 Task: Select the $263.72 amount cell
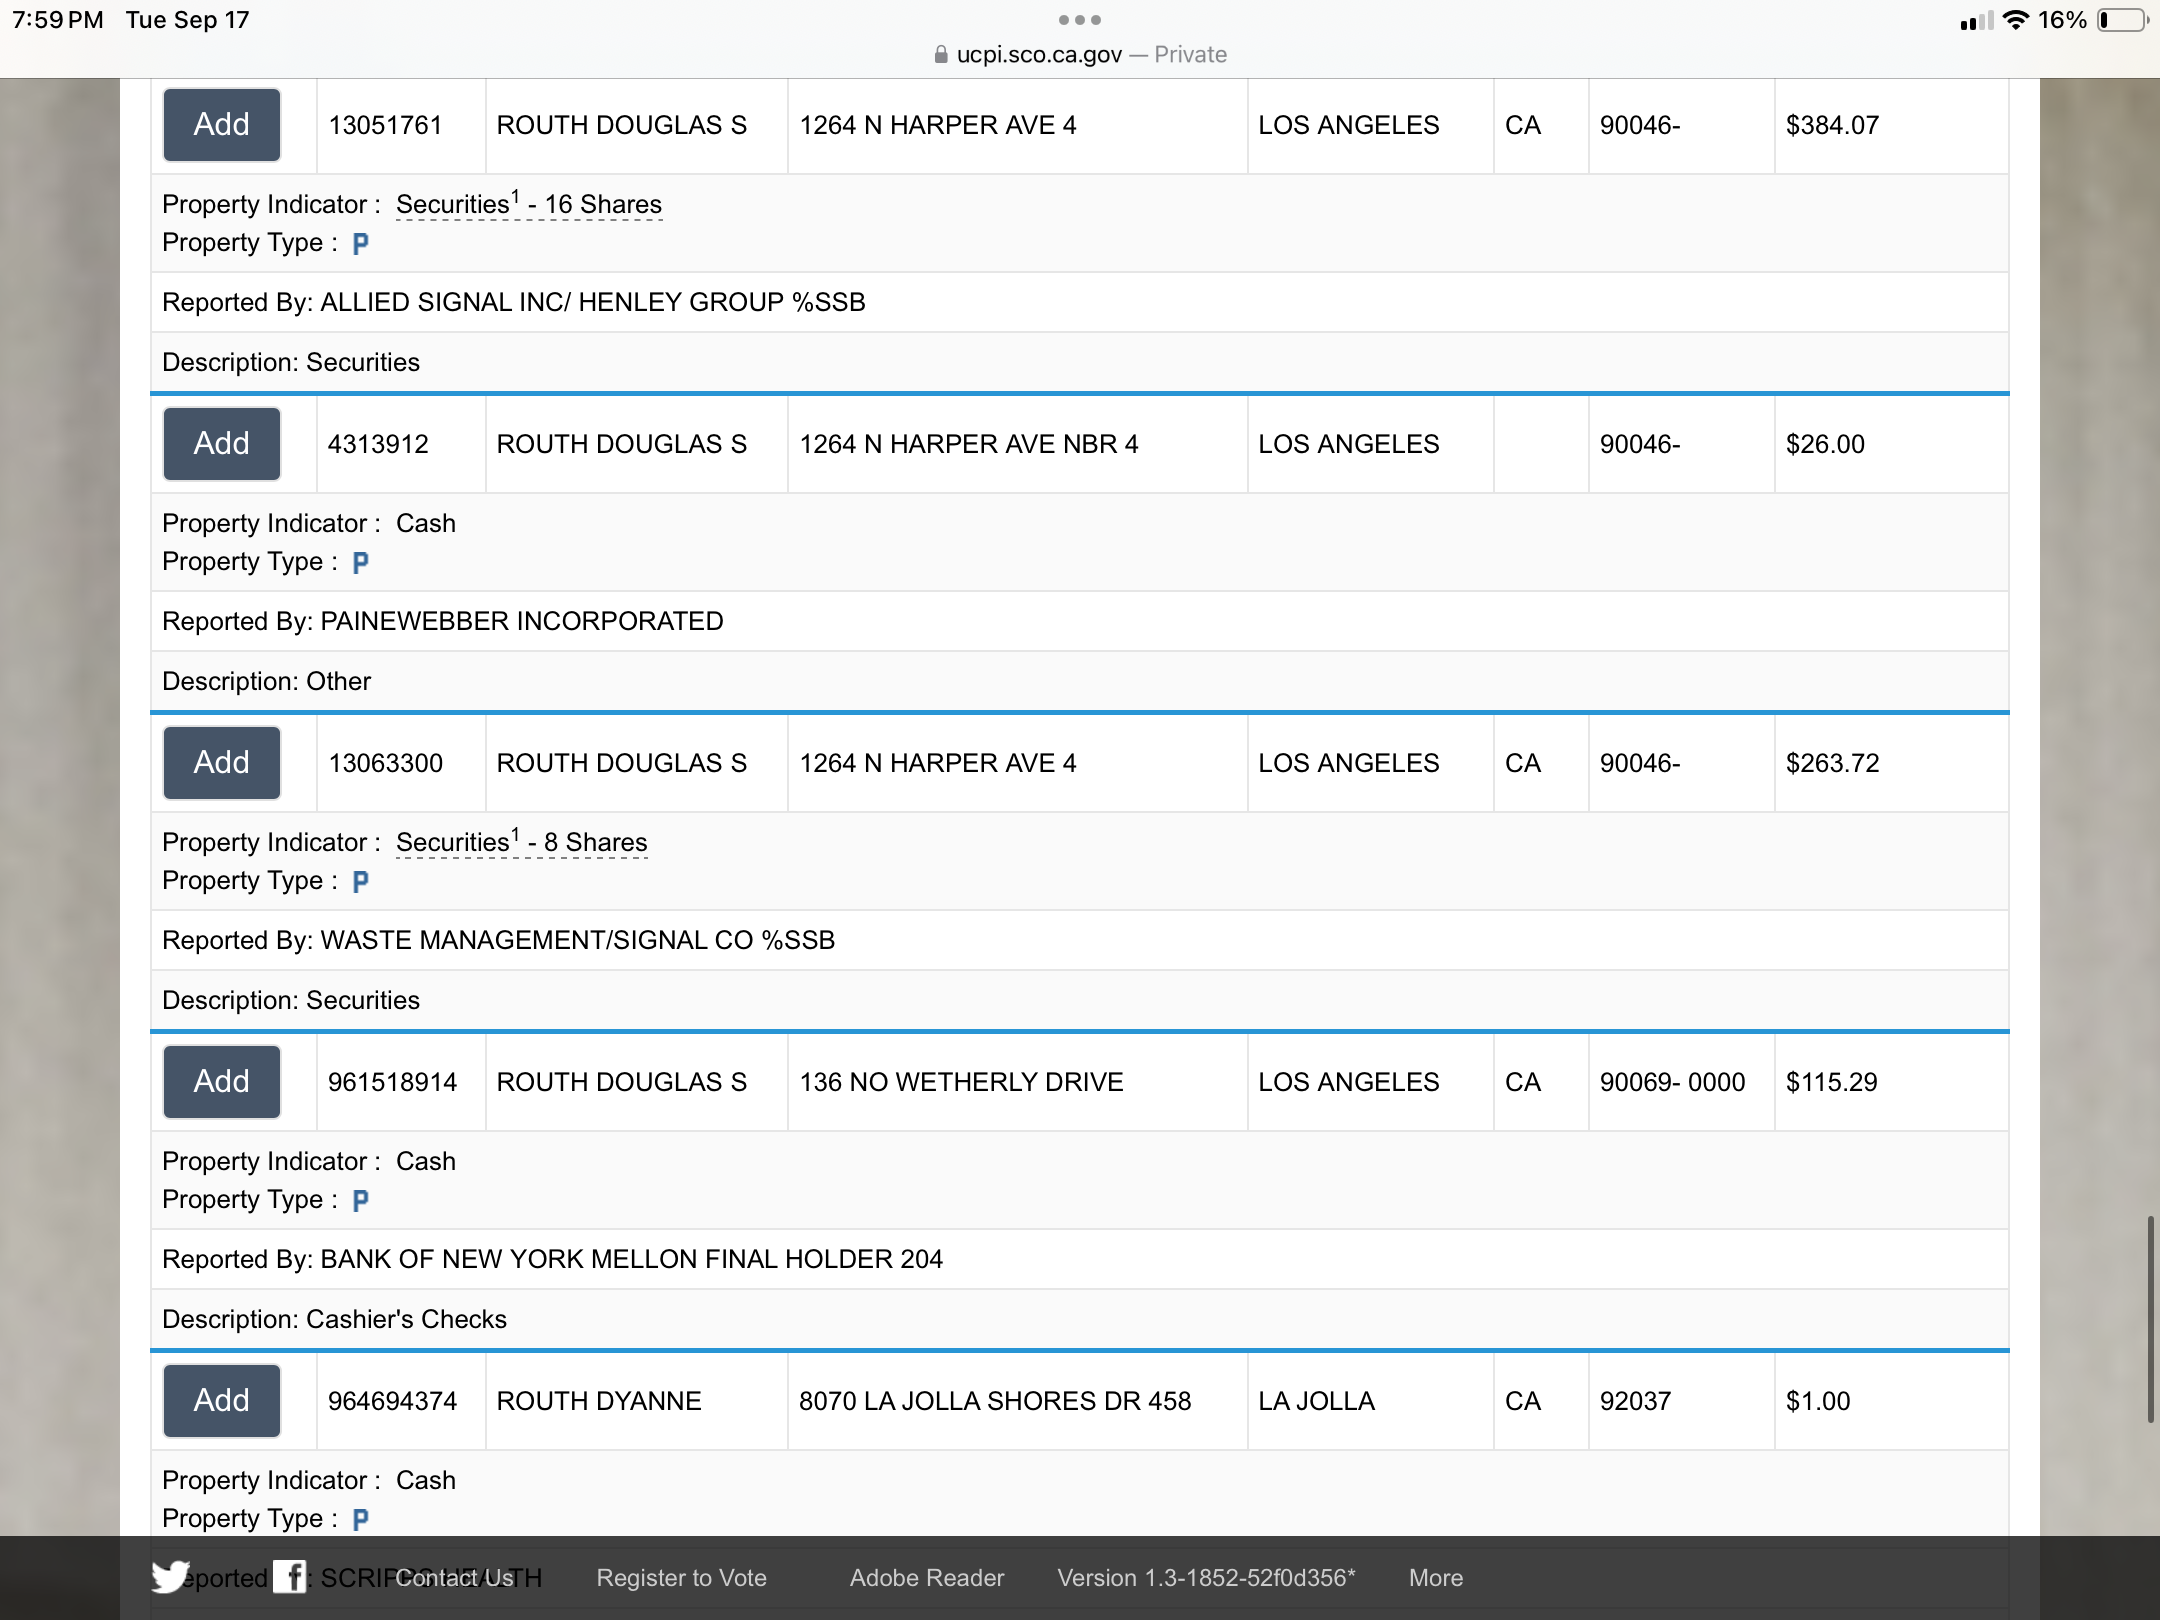coord(1891,763)
